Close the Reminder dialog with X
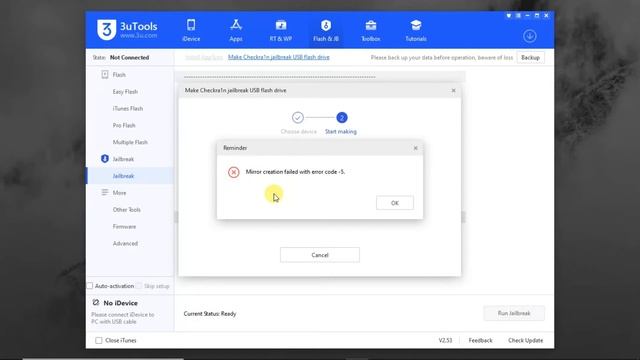This screenshot has width=640, height=360. click(x=416, y=148)
